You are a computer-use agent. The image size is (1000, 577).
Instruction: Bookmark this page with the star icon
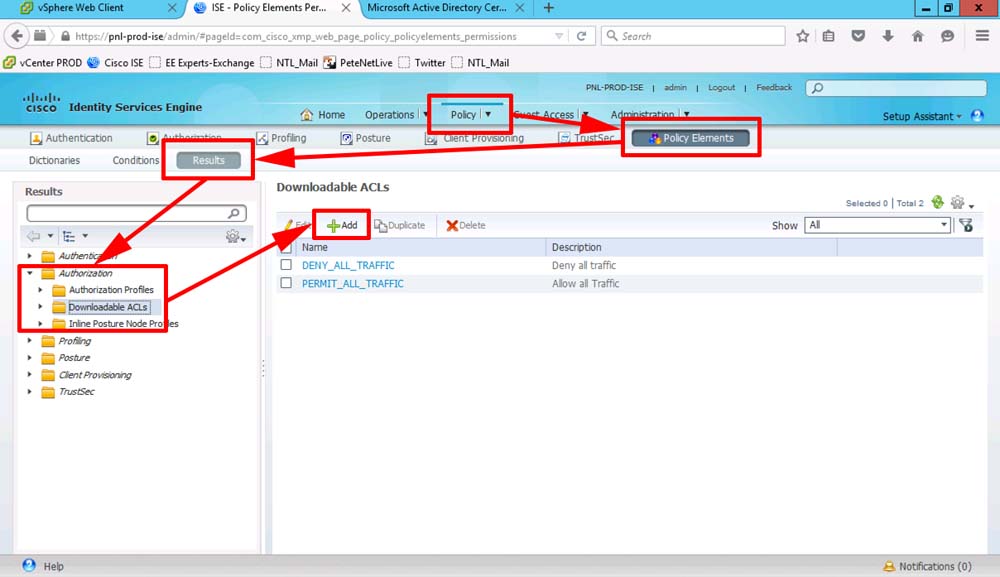pyautogui.click(x=802, y=36)
